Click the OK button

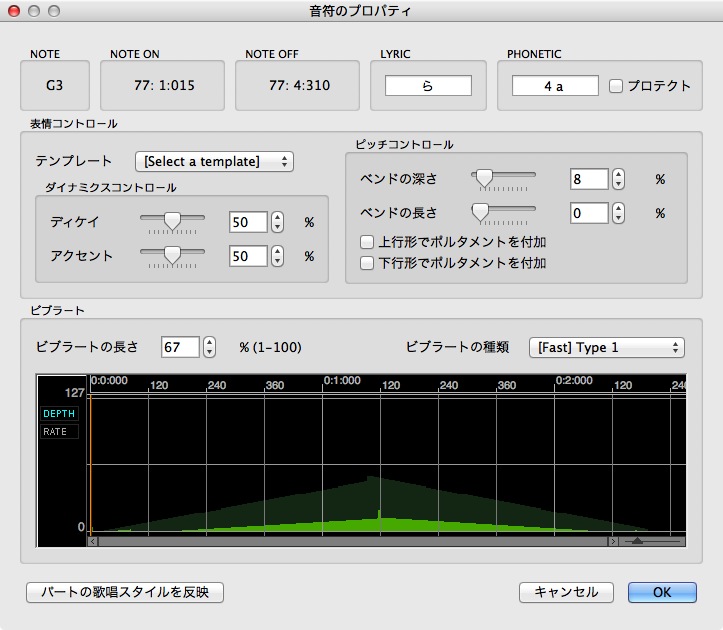[662, 592]
